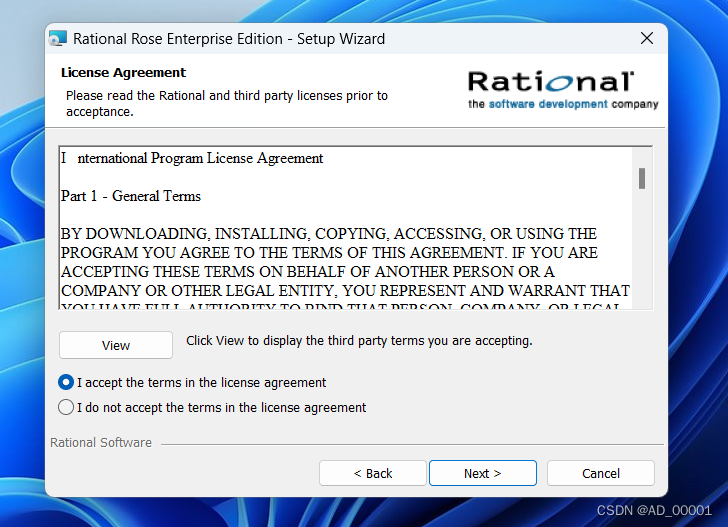Screen dimensions: 728x527
Task: Click the 'Rational Software' label
Action: (x=101, y=442)
